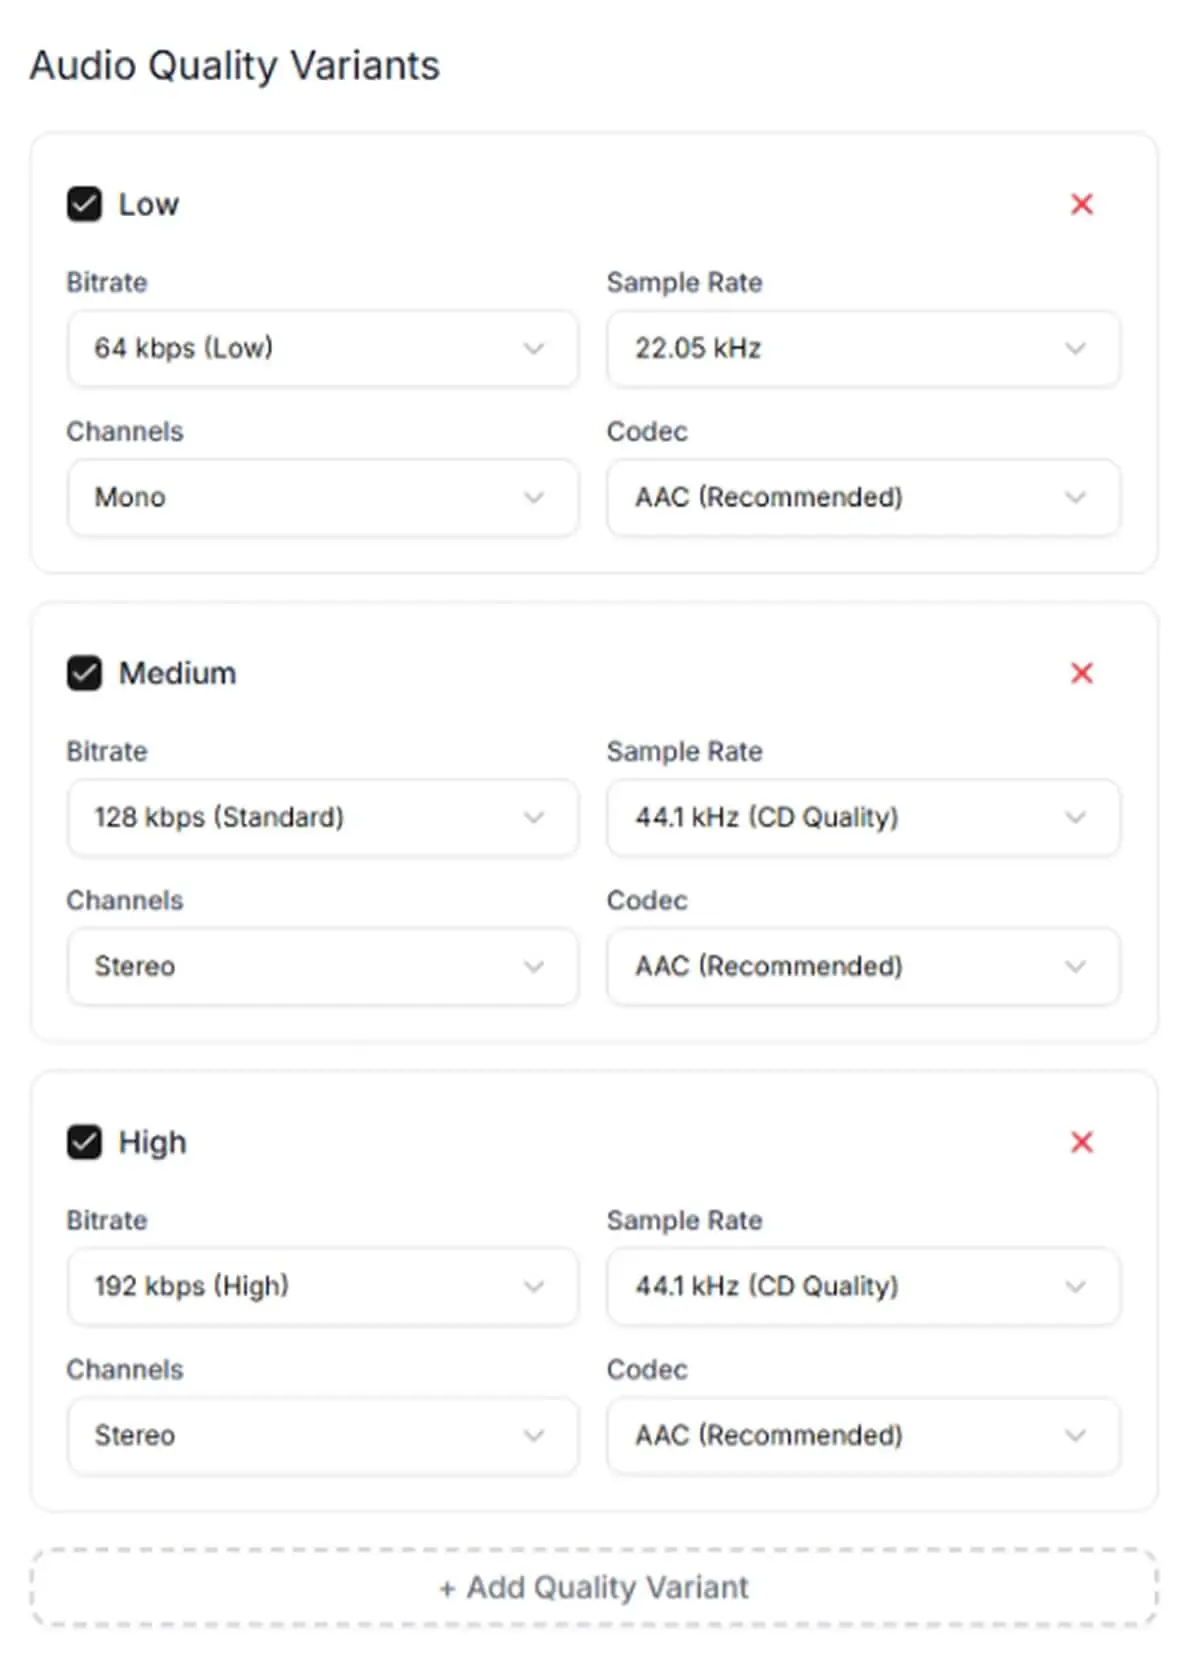Open the 192 kbps (High) bitrate dropdown
The image size is (1200, 1670).
point(322,1286)
